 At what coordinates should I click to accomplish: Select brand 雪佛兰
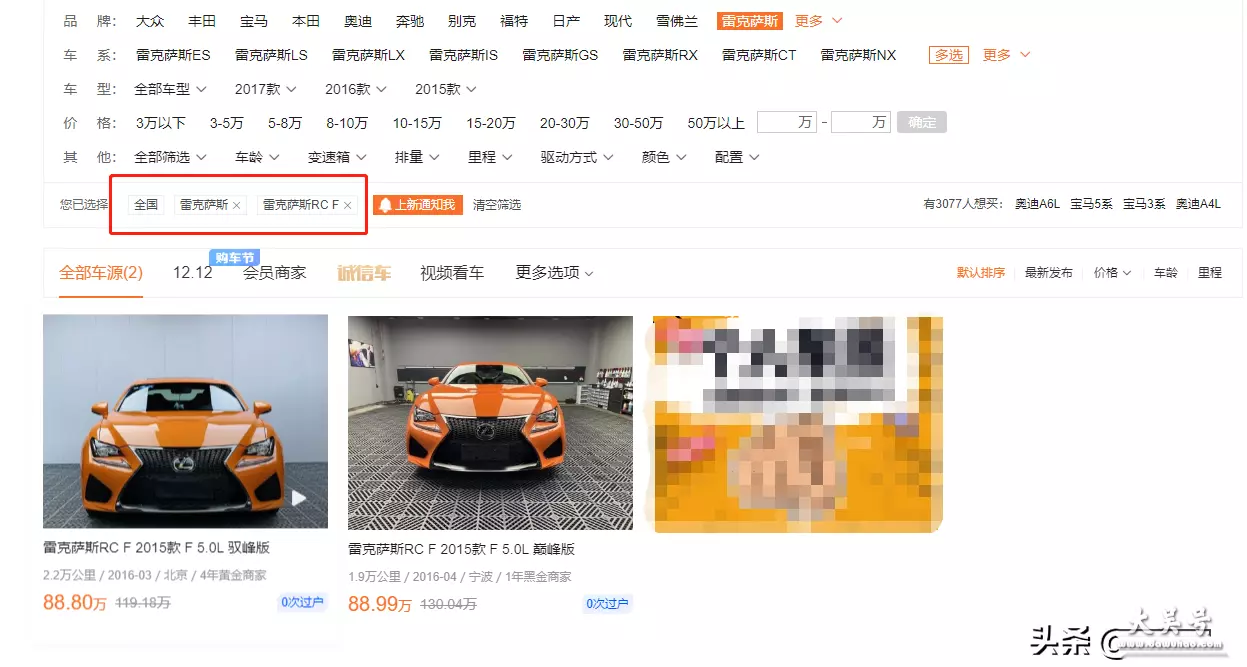(x=677, y=21)
